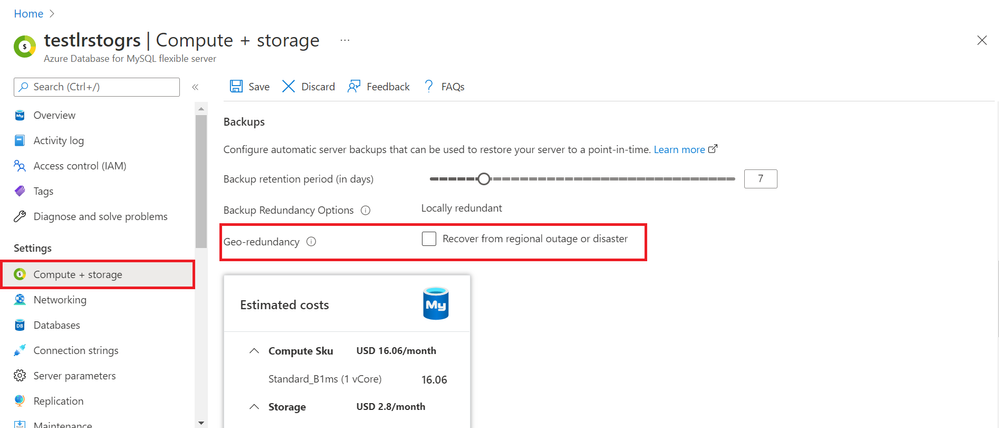Screen dimensions: 999x428
Task: Click the purple Tags icon
Action: tap(20, 191)
